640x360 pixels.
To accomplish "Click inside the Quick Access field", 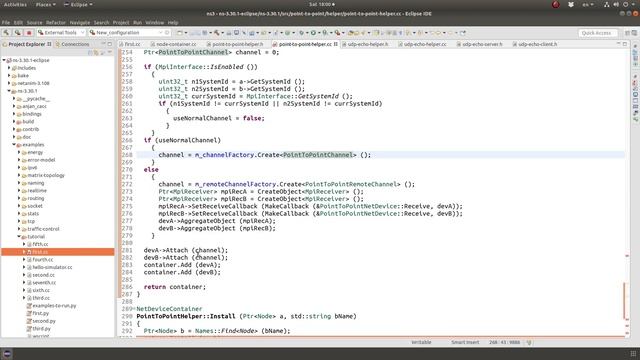I will [x=597, y=33].
